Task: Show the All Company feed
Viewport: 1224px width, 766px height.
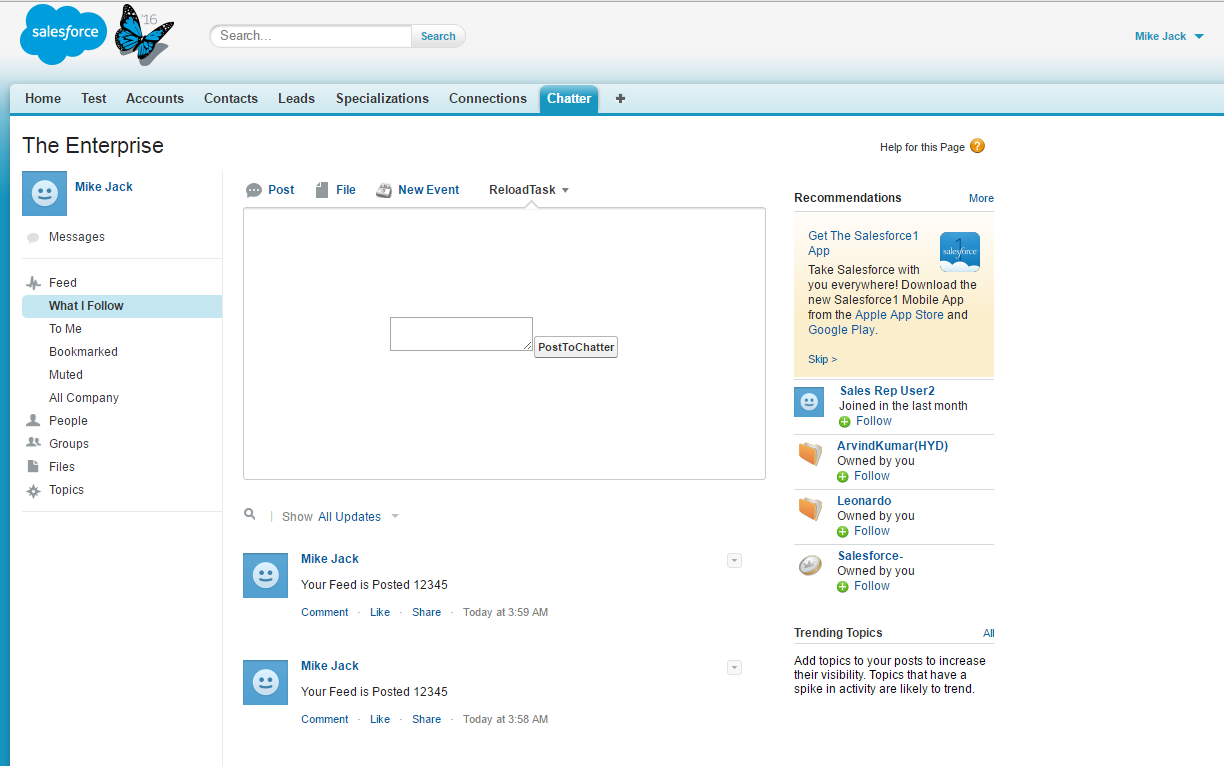Action: (x=84, y=398)
